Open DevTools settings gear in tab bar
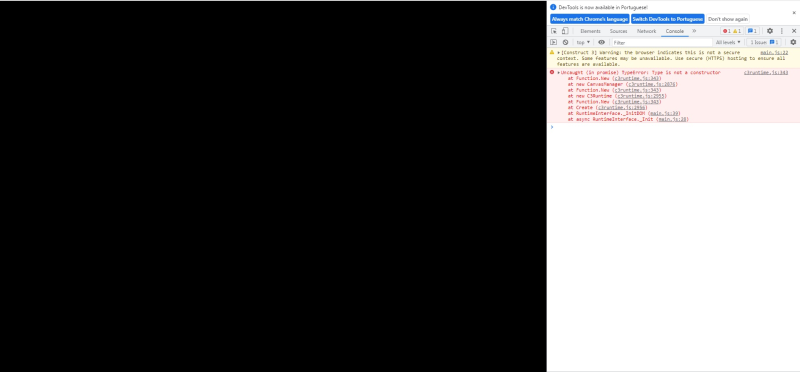Screen dimensions: 800x372 770,31
